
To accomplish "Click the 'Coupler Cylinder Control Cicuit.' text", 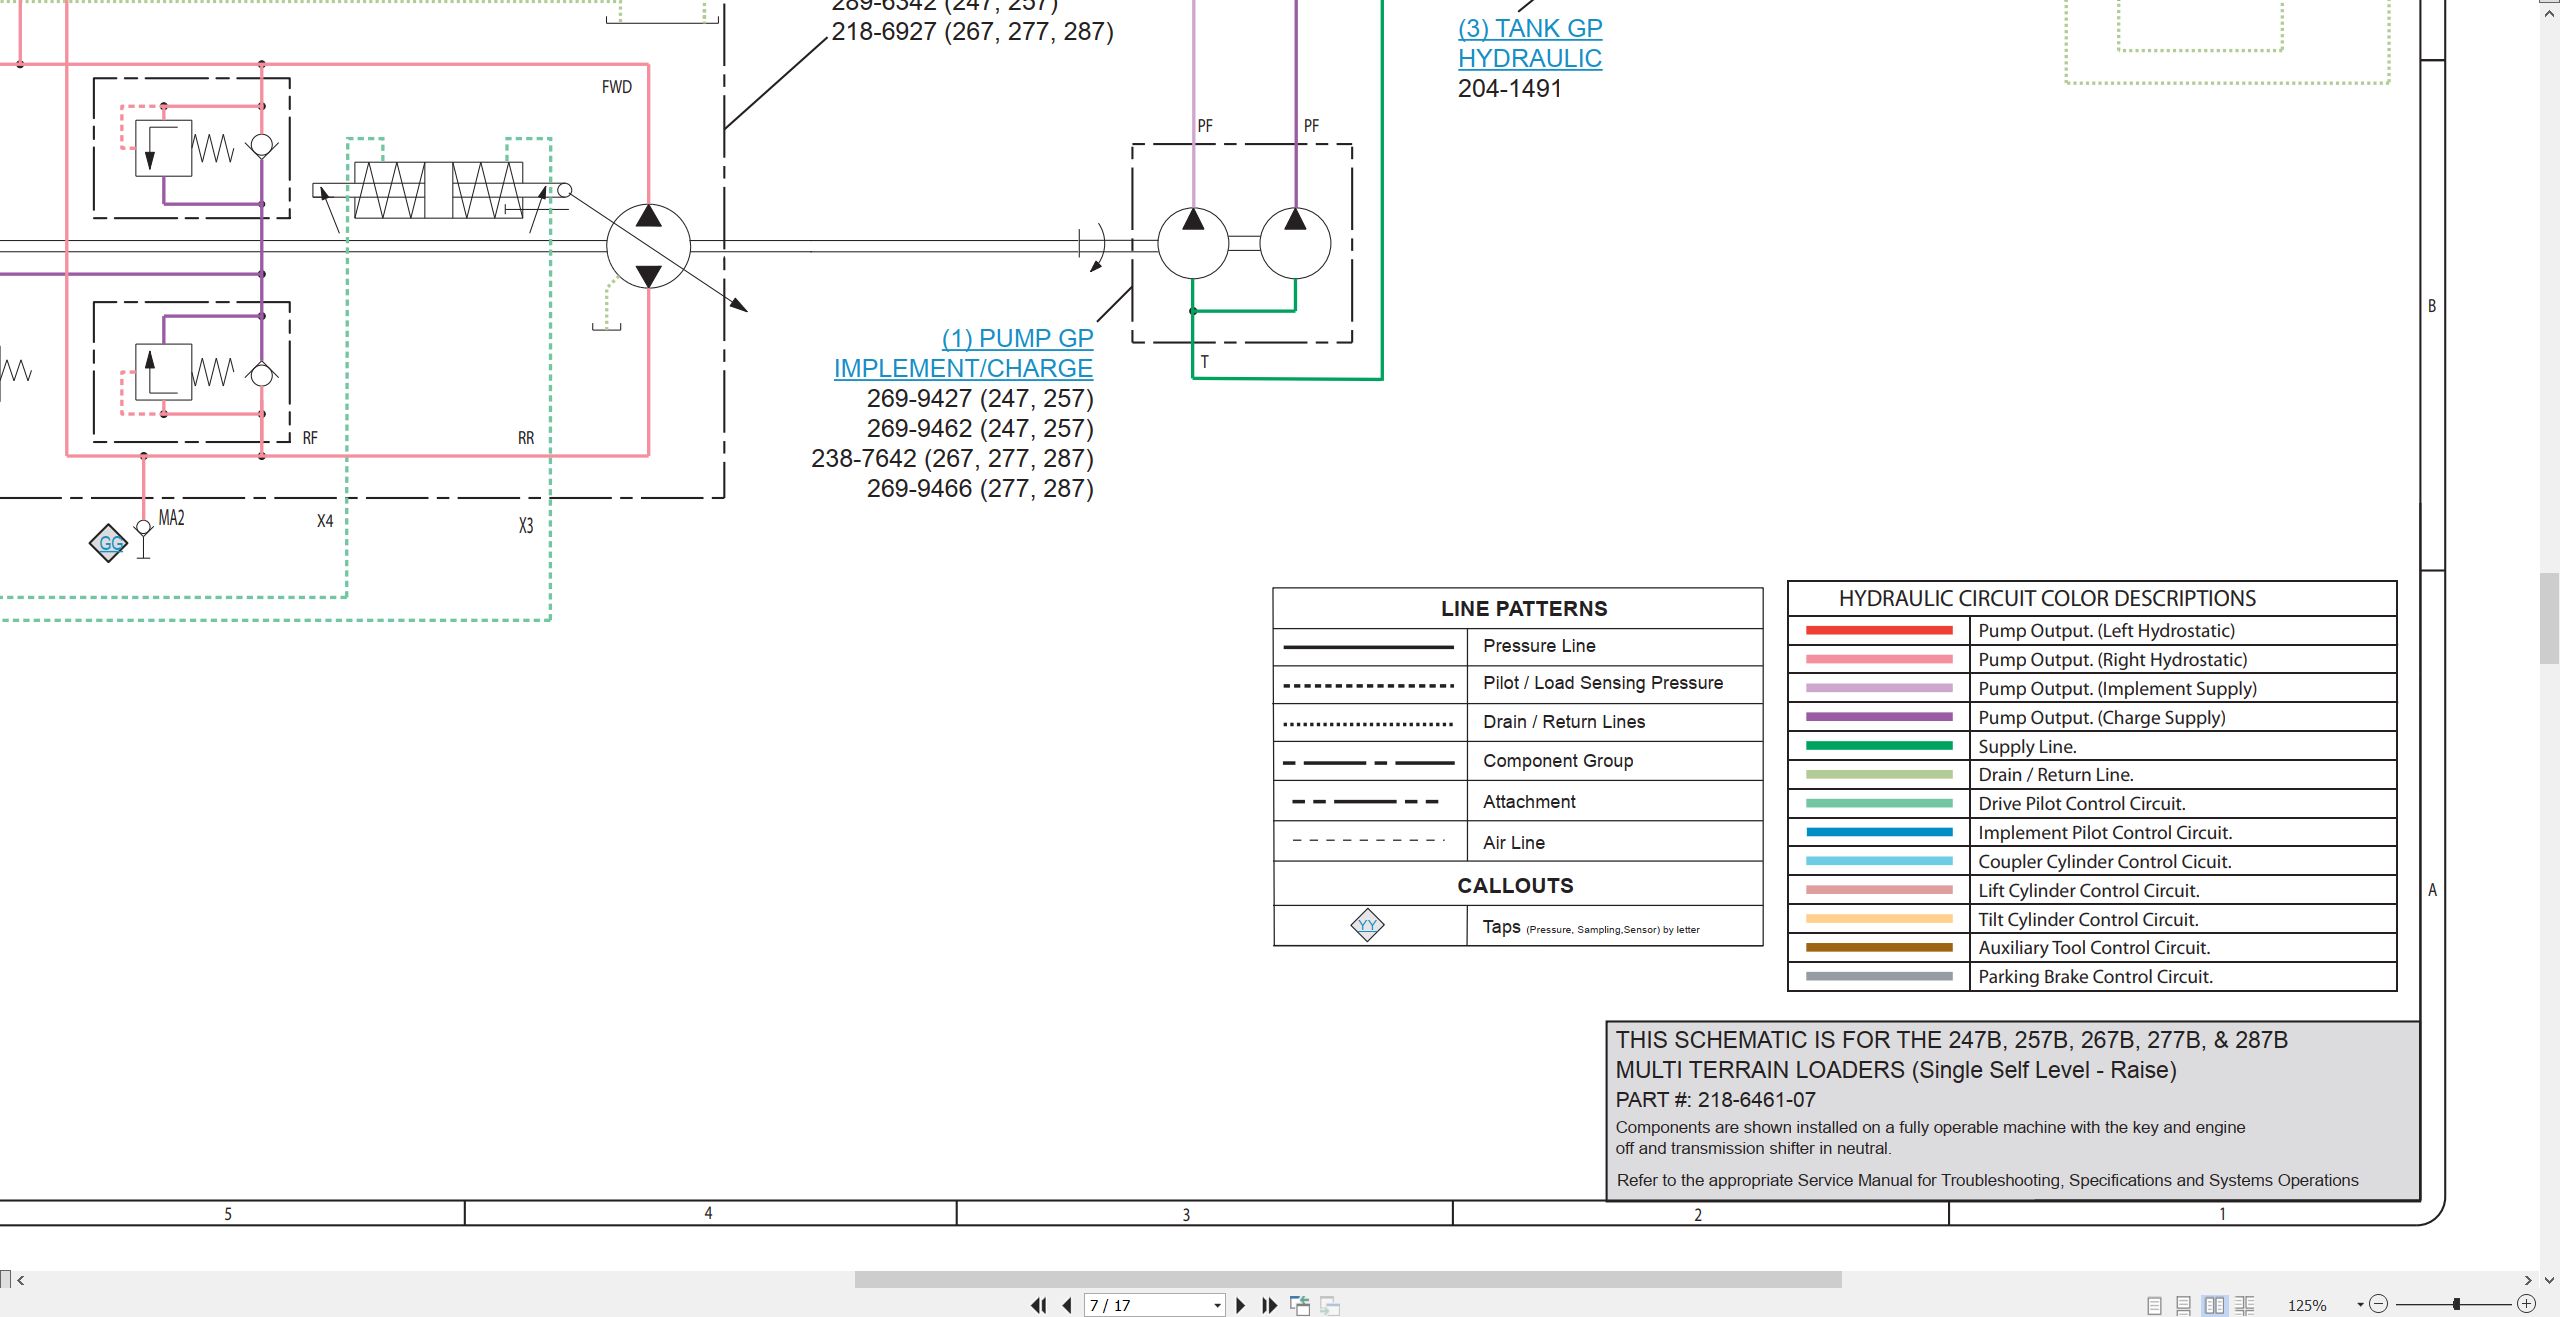I will coord(2105,861).
